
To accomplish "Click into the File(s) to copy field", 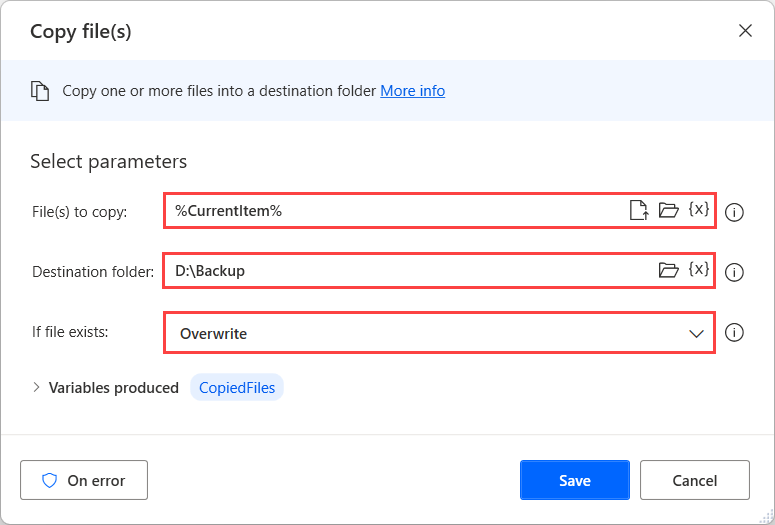I will (395, 210).
